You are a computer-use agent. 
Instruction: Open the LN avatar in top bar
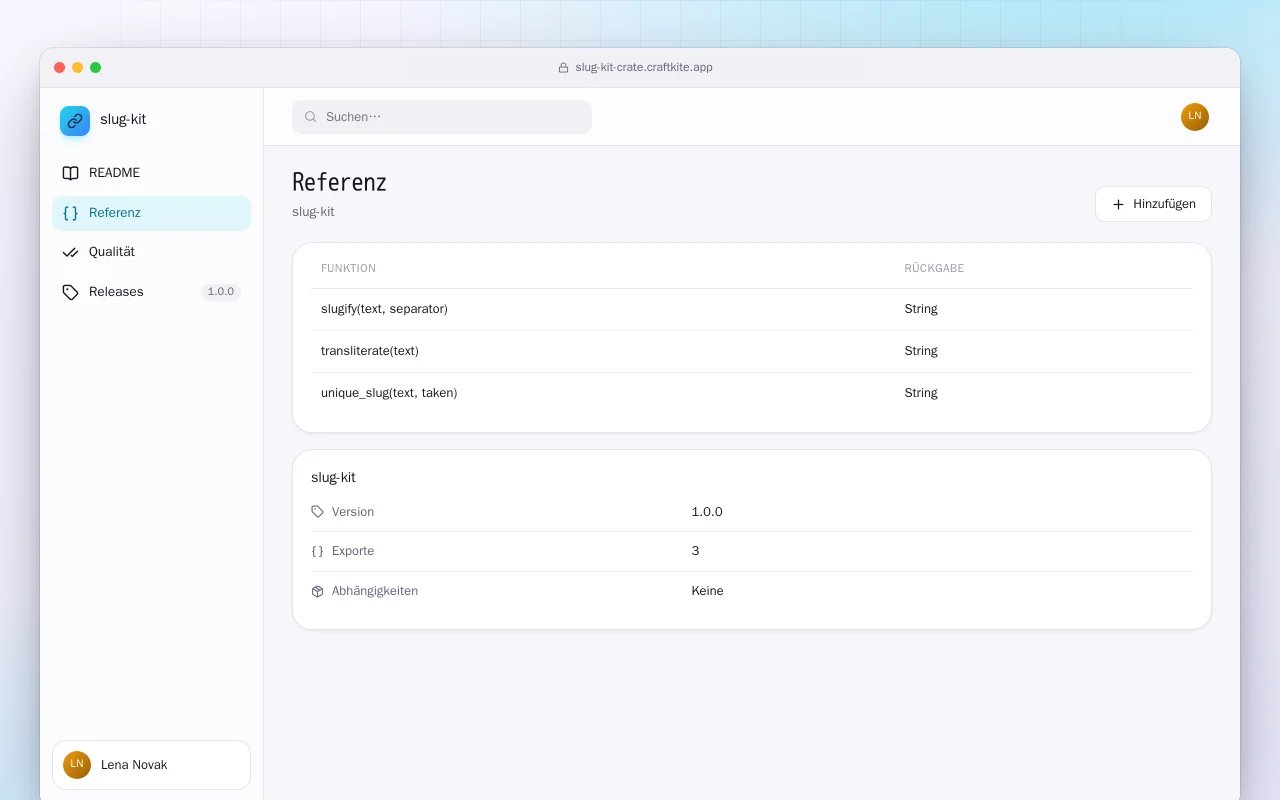tap(1195, 117)
